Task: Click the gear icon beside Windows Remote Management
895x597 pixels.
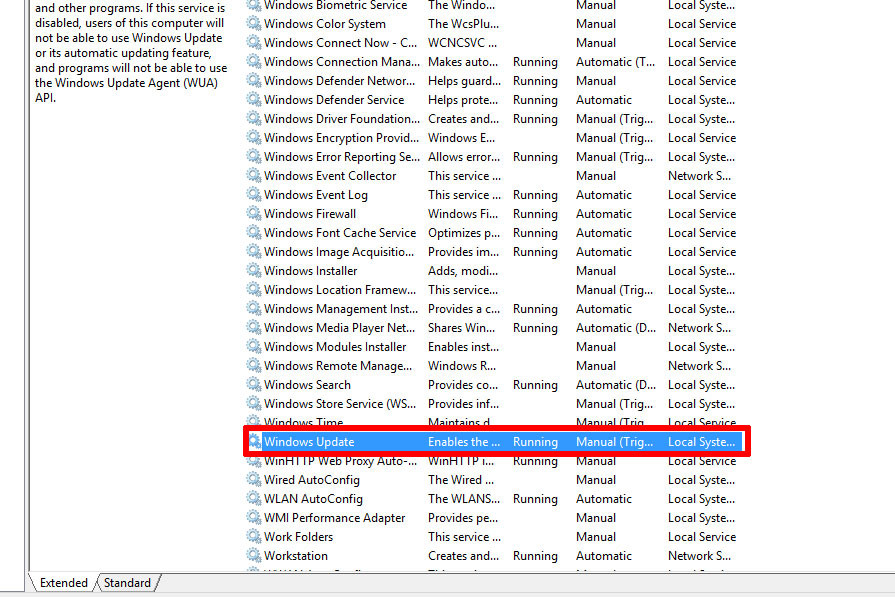Action: click(x=253, y=365)
